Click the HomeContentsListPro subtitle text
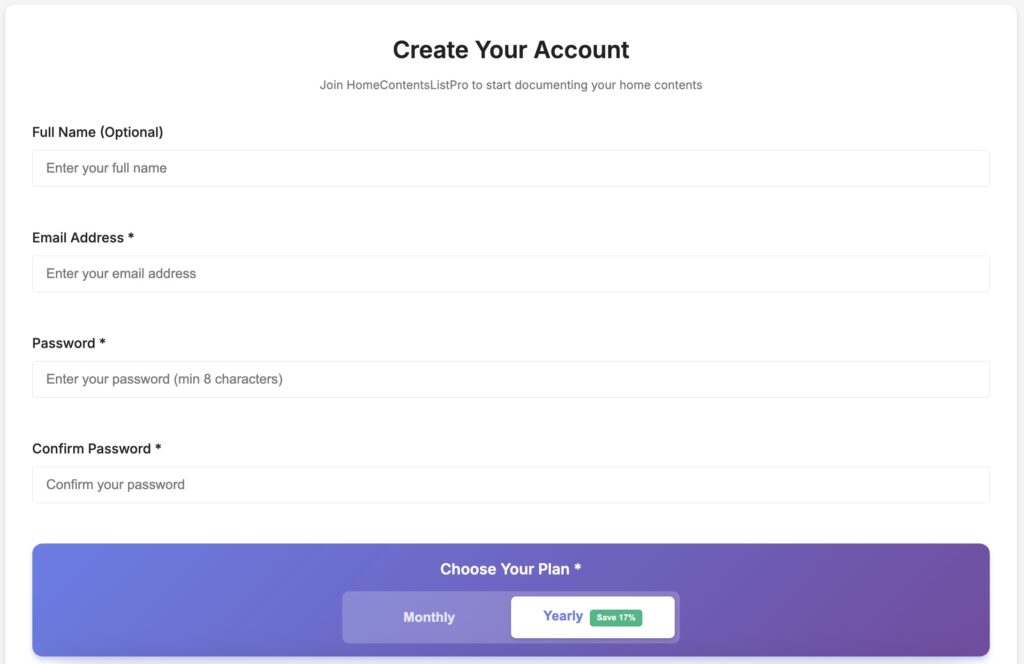This screenshot has height=664, width=1024. 510,85
